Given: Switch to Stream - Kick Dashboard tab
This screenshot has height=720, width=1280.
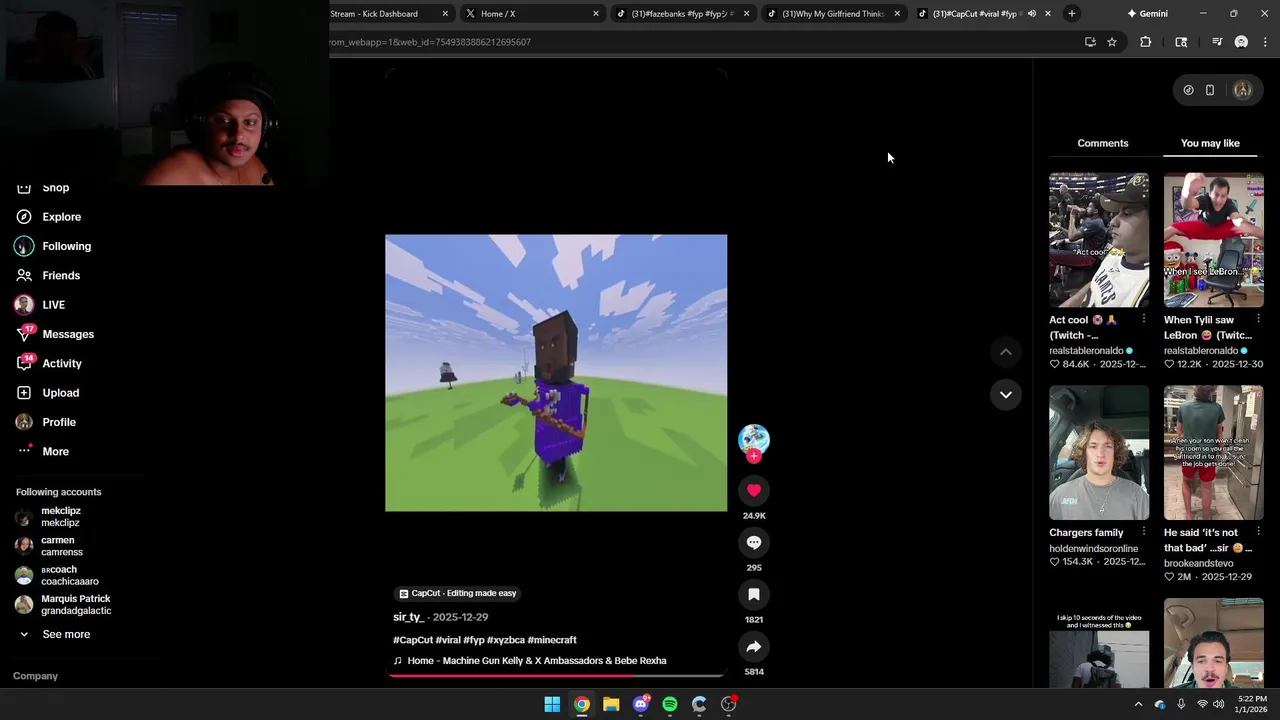Looking at the screenshot, I should [x=384, y=14].
